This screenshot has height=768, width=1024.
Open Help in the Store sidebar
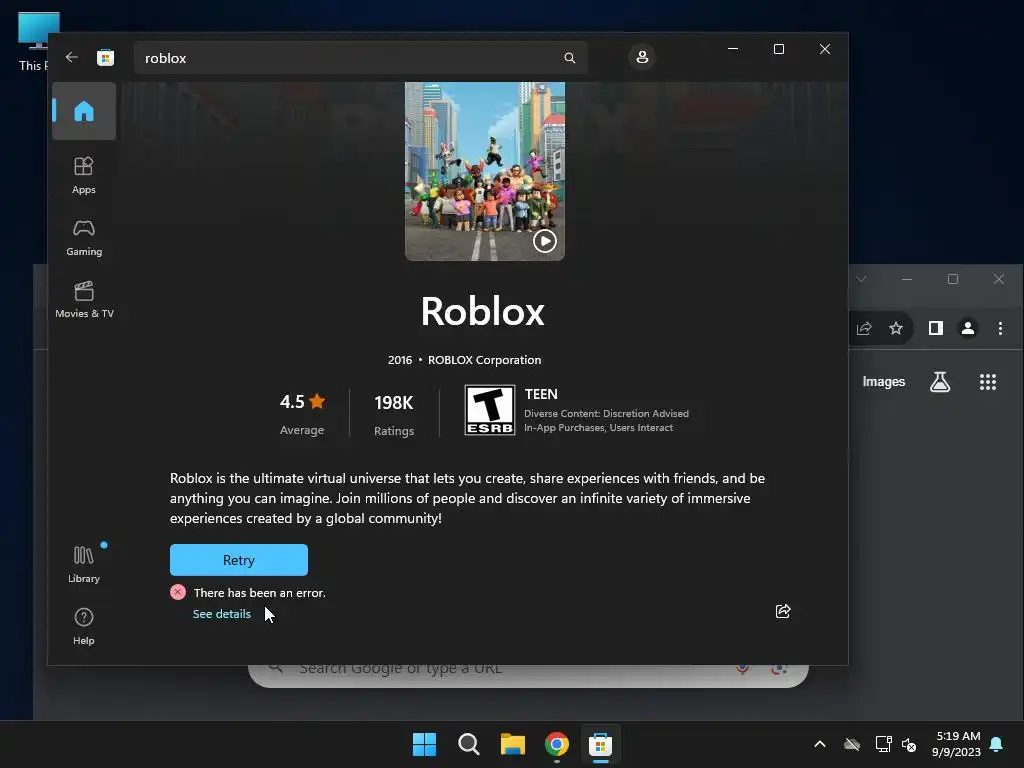[84, 626]
